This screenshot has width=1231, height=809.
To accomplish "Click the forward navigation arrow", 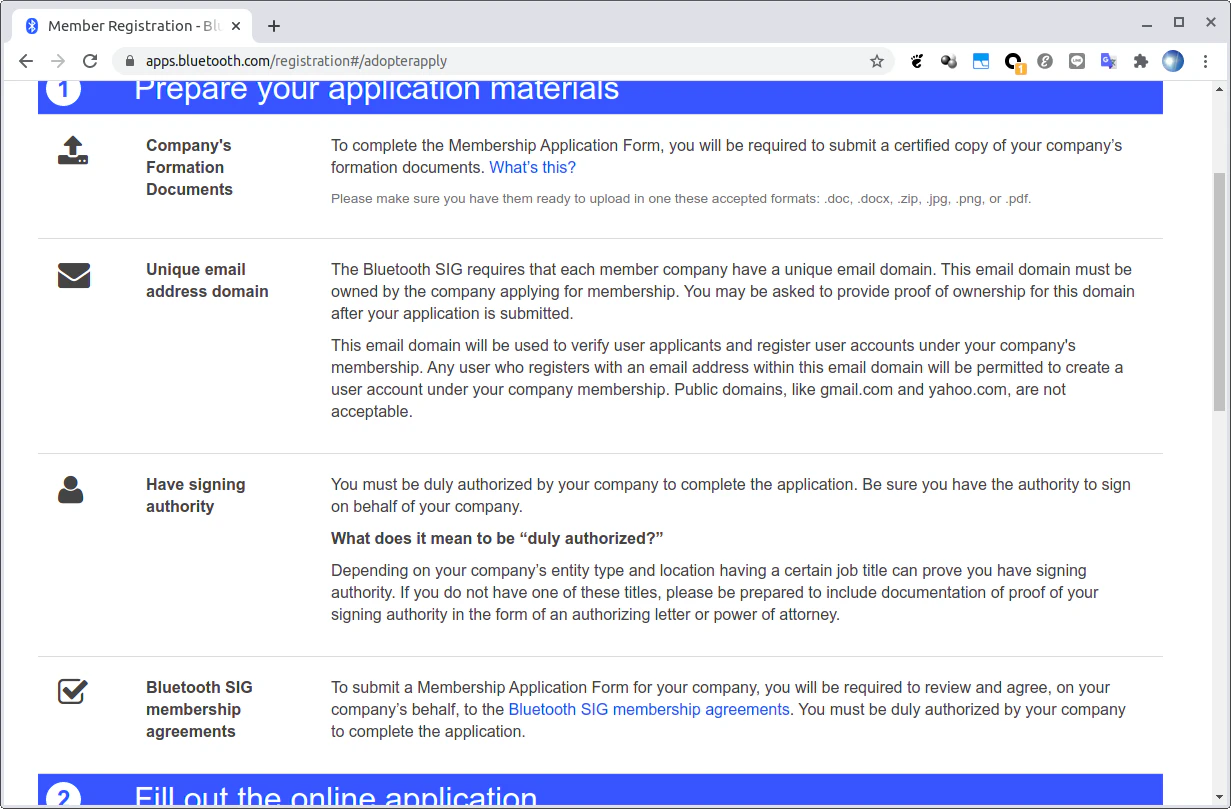I will pyautogui.click(x=58, y=61).
